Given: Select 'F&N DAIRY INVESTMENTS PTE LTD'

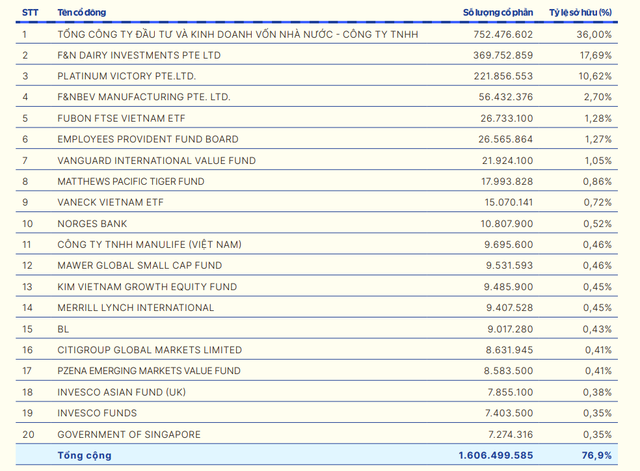Looking at the screenshot, I should tap(139, 55).
